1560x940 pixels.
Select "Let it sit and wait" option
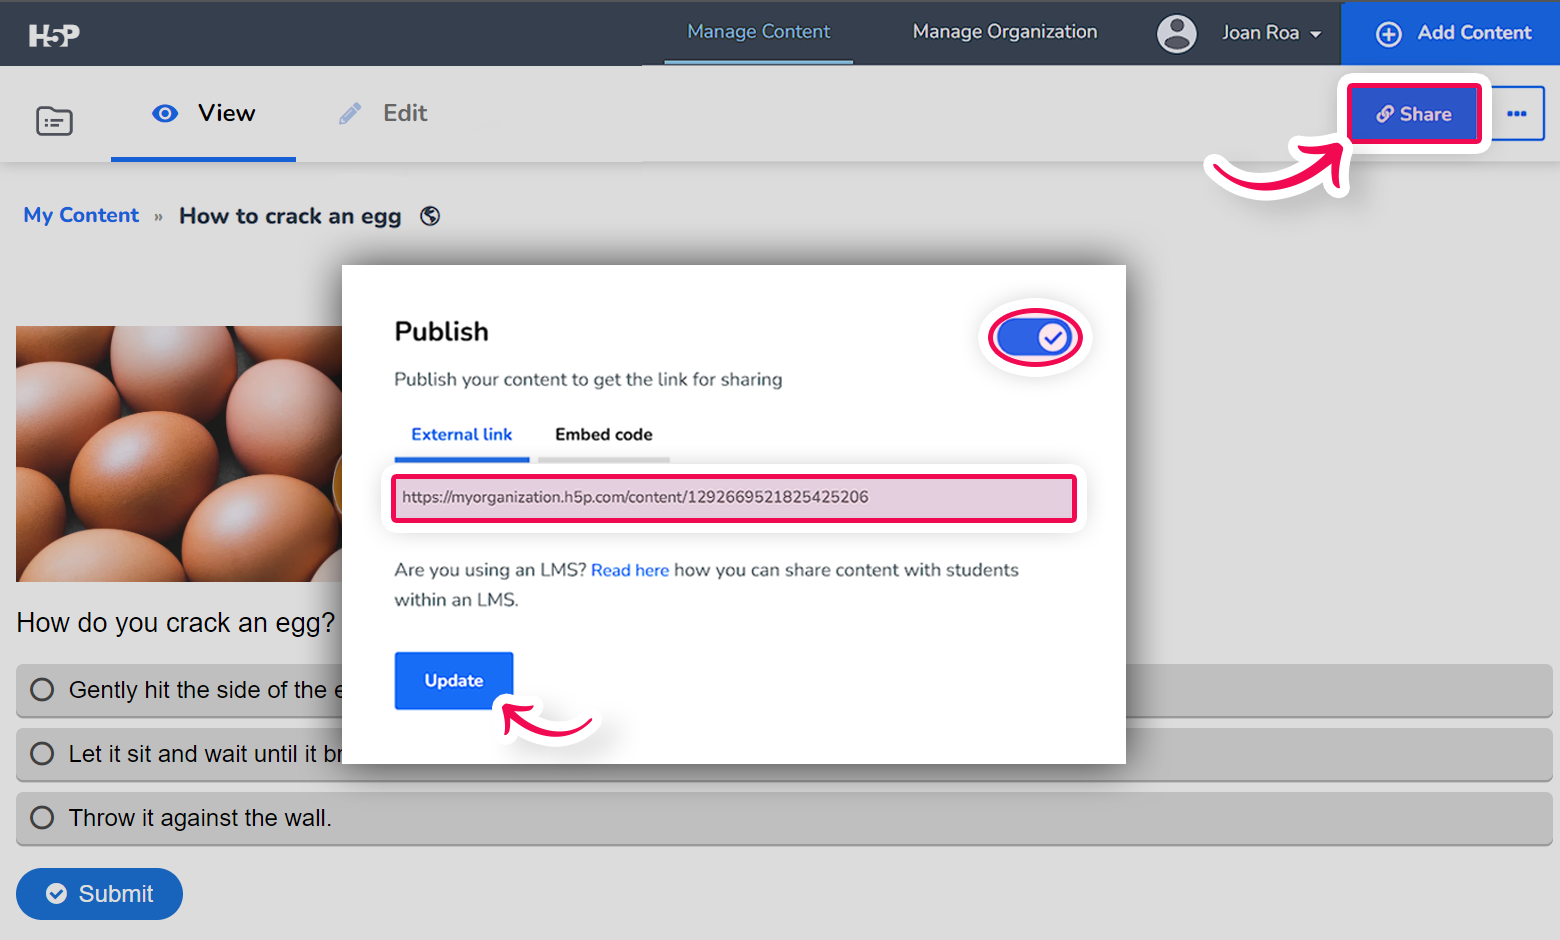click(42, 754)
